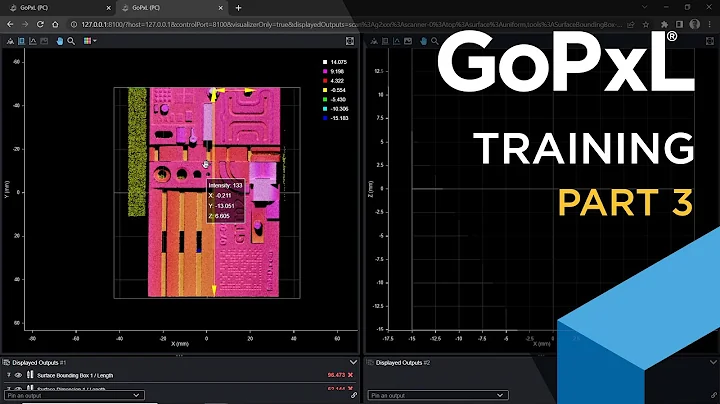
Task: Go forward in browser history
Action: click(25, 24)
